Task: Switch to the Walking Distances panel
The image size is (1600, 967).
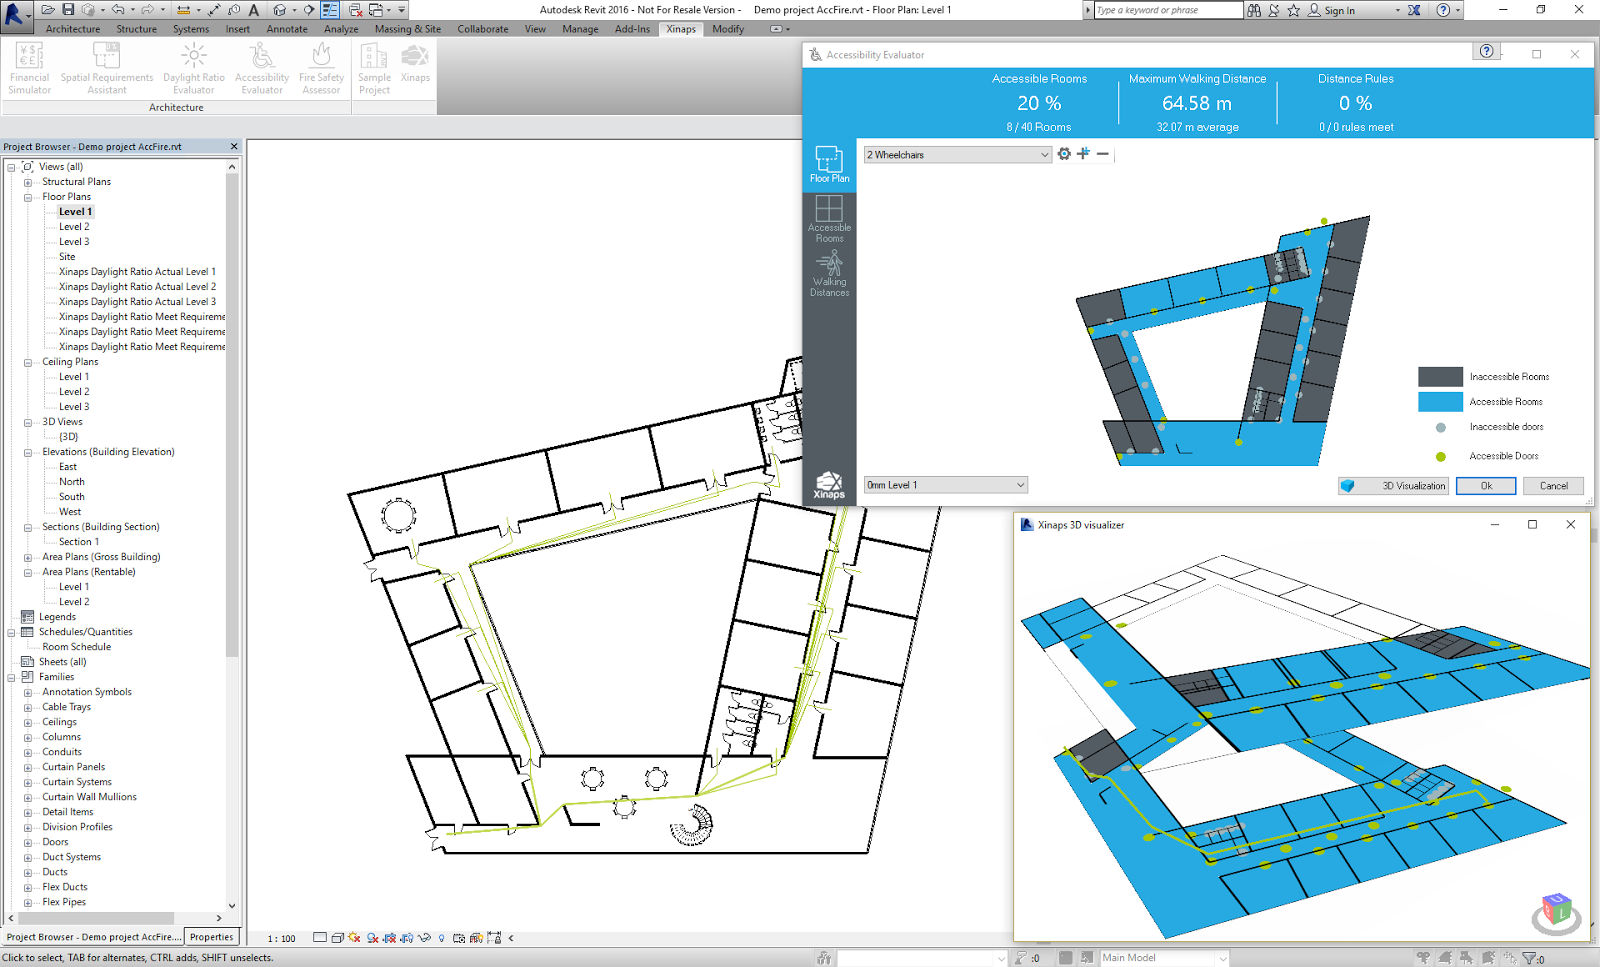Action: (x=830, y=272)
